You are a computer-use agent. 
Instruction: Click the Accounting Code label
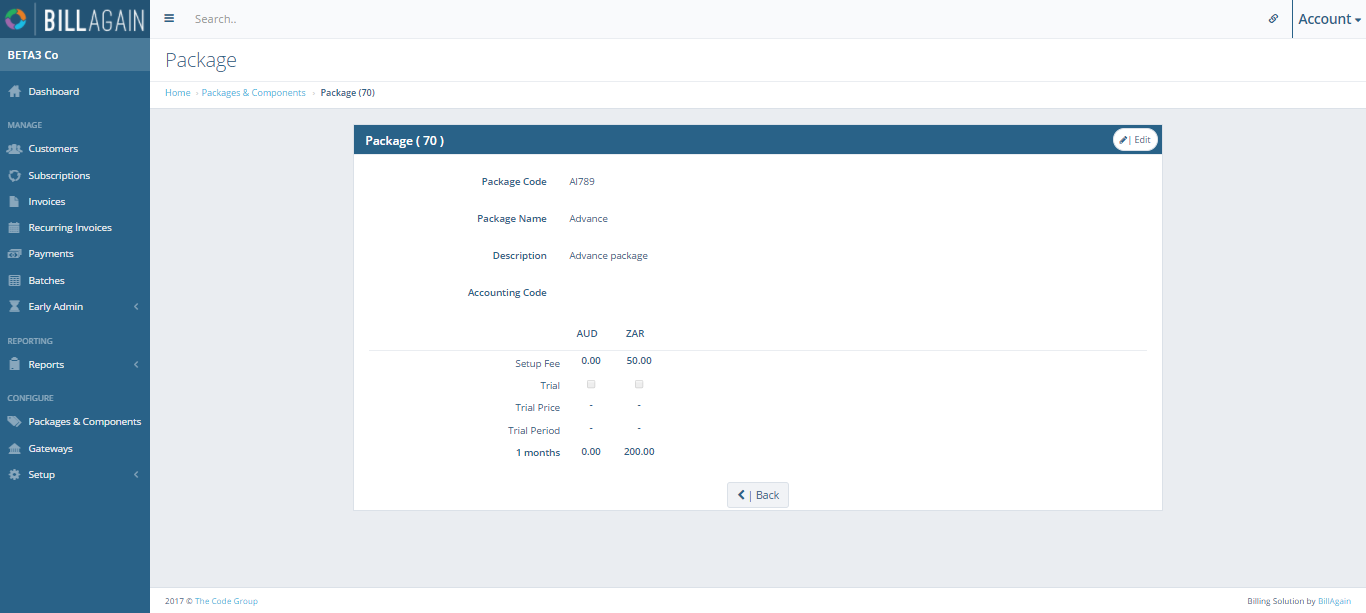(x=507, y=293)
